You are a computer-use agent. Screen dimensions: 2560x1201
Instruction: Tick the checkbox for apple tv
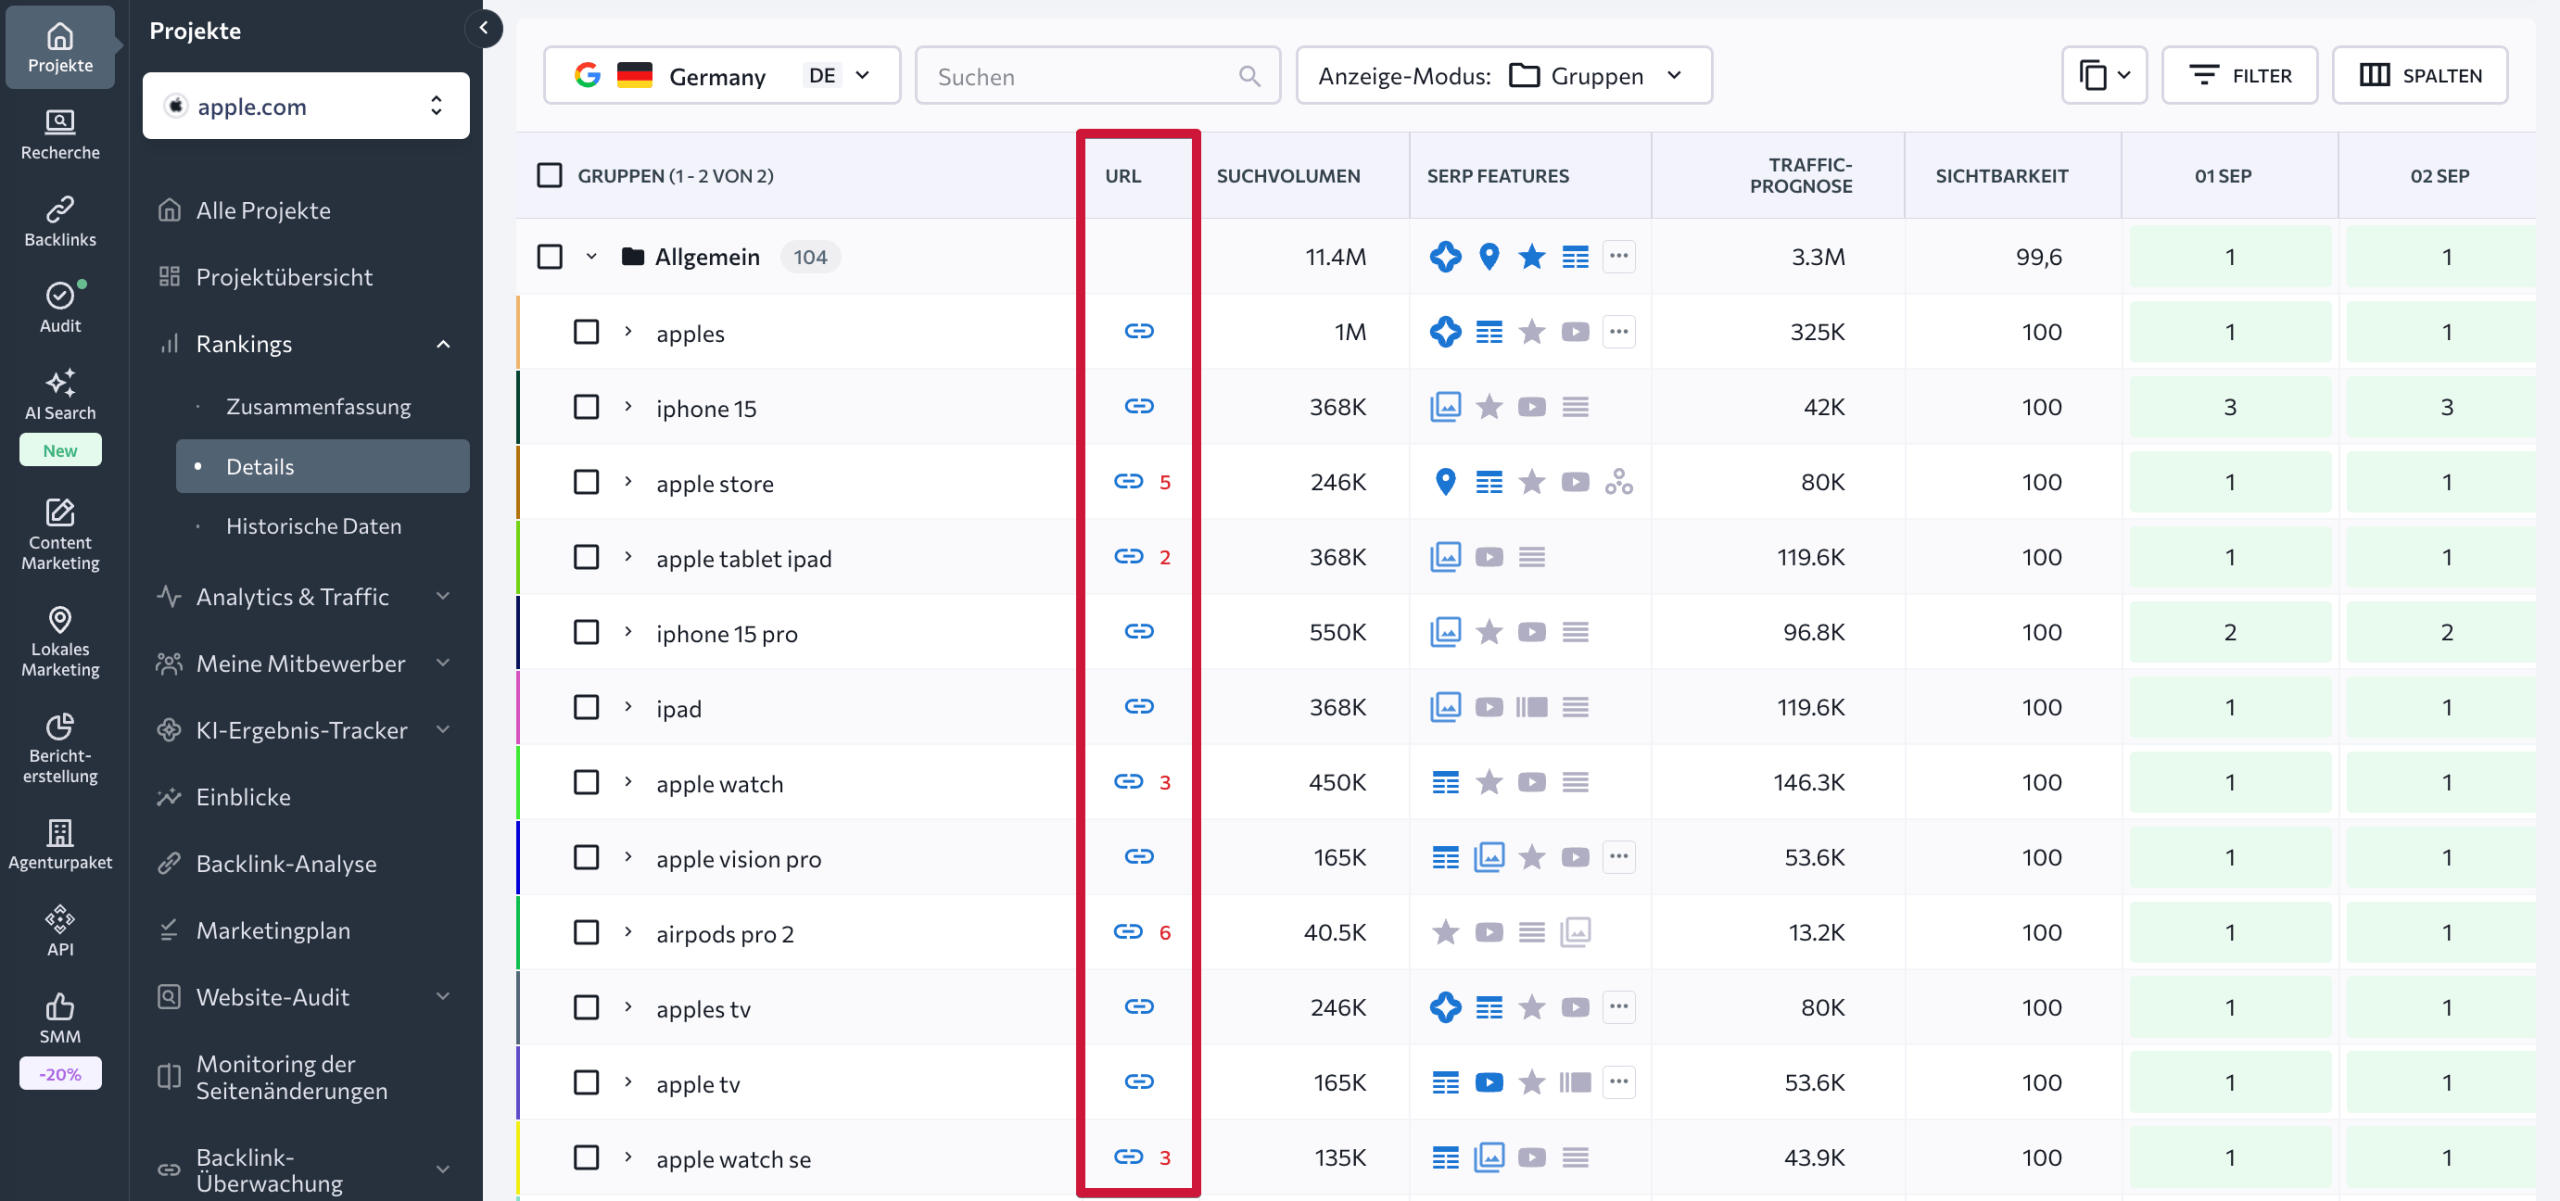pyautogui.click(x=586, y=1082)
